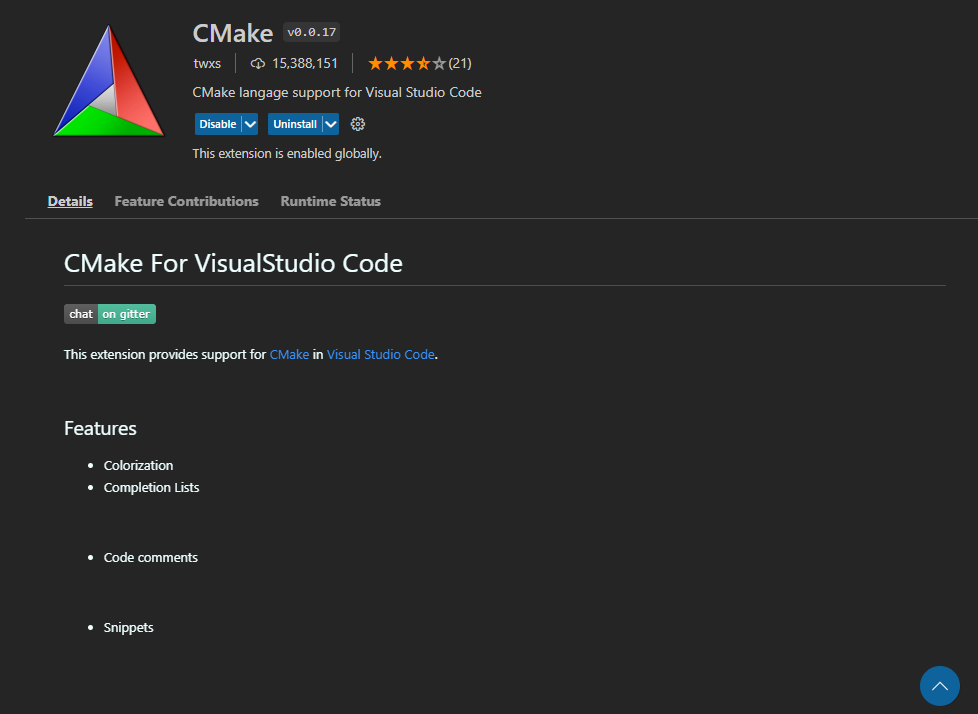978x714 pixels.
Task: Uninstall the CMake extension
Action: pos(295,124)
